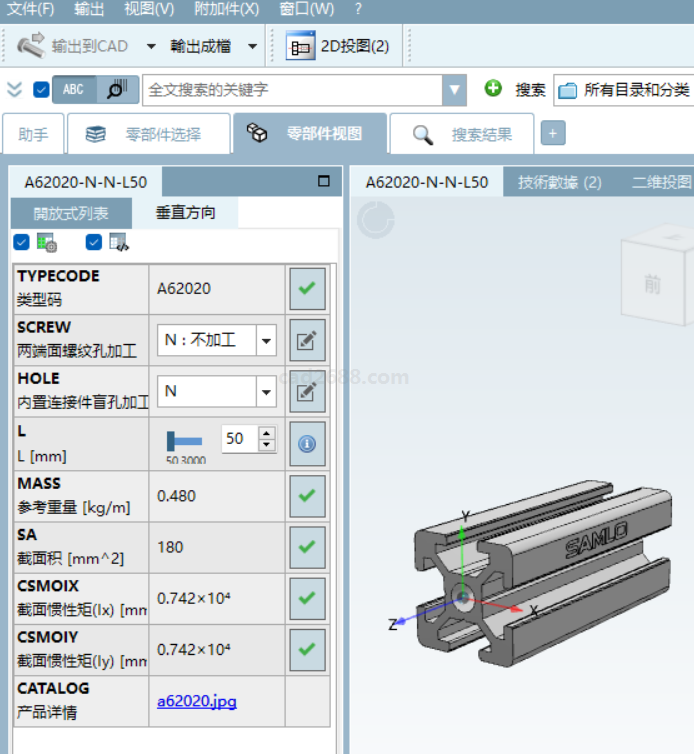This screenshot has height=754, width=694.
Task: Open the a62020.jpg catalog link
Action: pos(197,701)
